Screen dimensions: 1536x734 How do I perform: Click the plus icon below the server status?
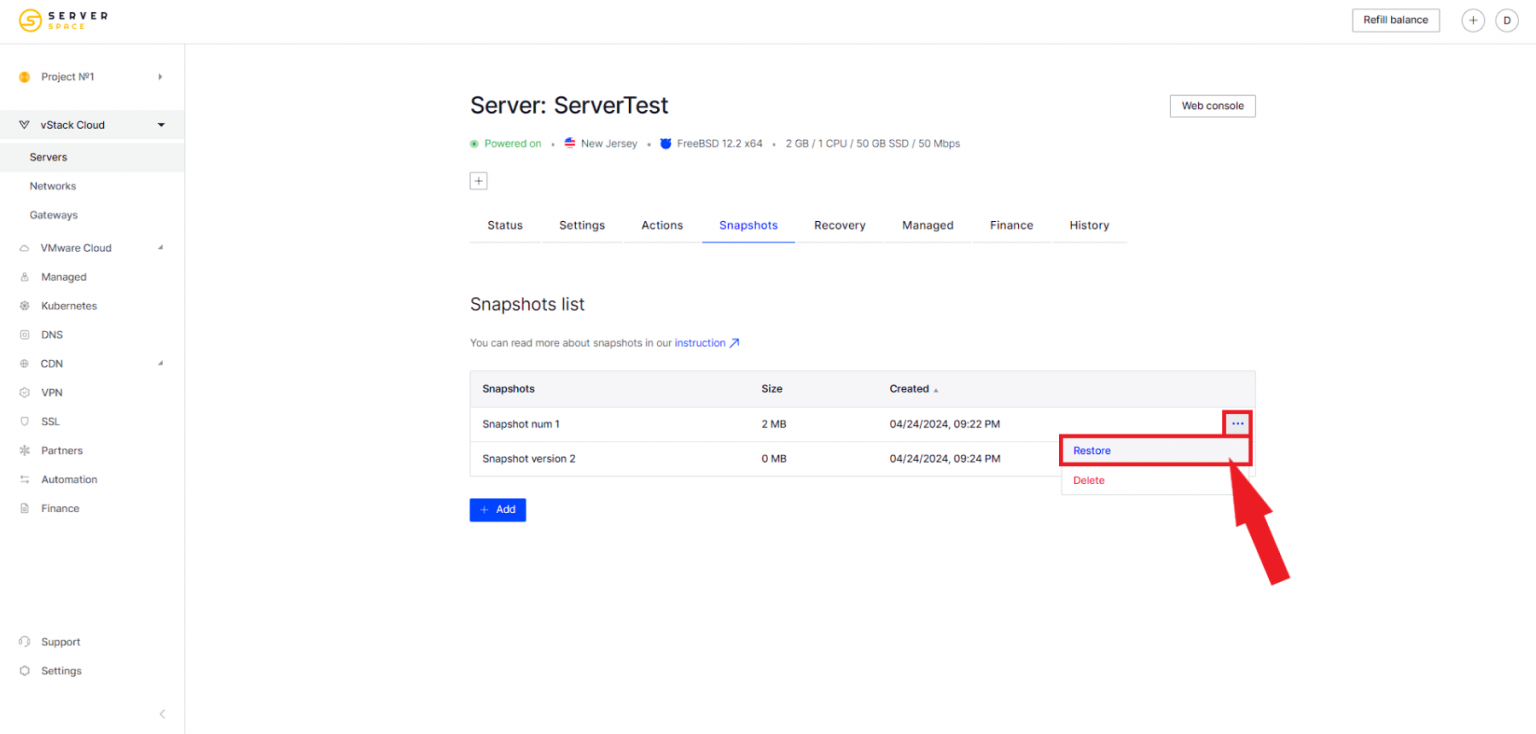pyautogui.click(x=478, y=180)
